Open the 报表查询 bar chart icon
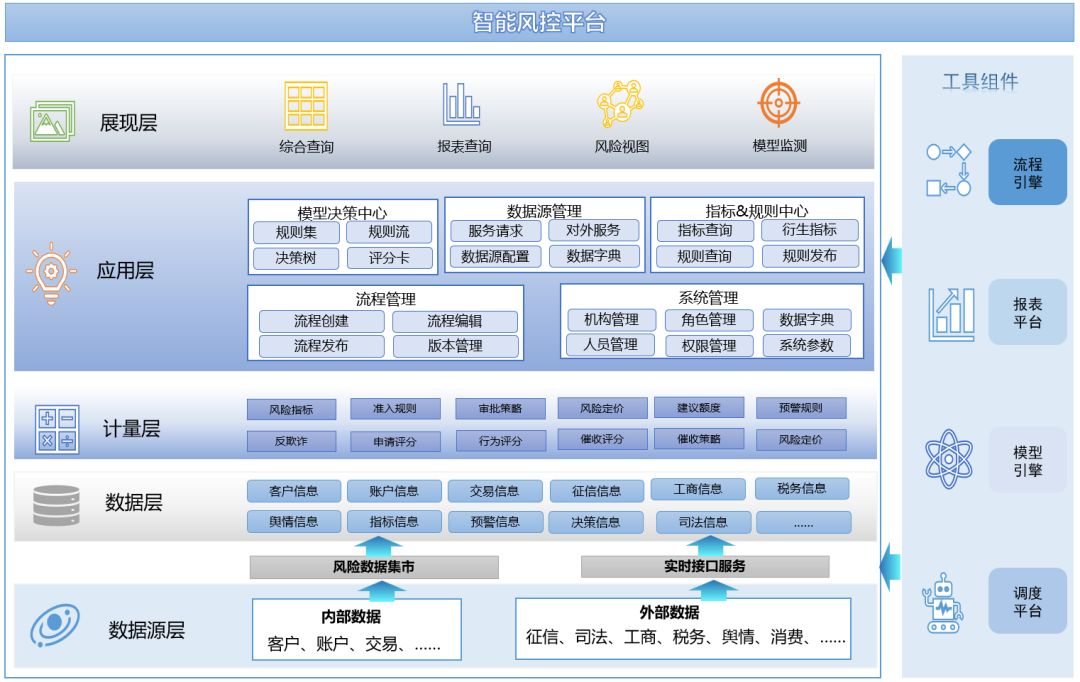 (x=463, y=105)
